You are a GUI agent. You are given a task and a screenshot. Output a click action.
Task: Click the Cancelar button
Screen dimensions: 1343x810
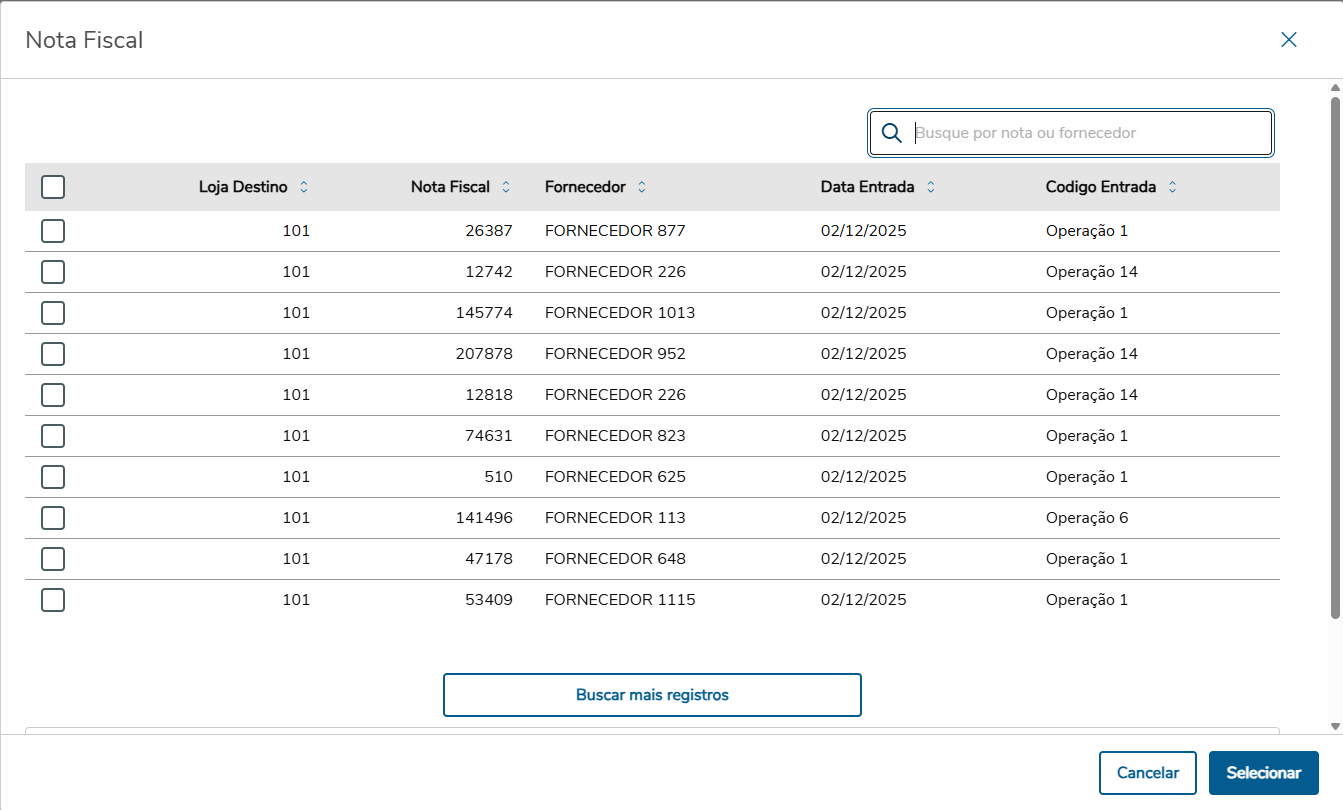tap(1147, 773)
